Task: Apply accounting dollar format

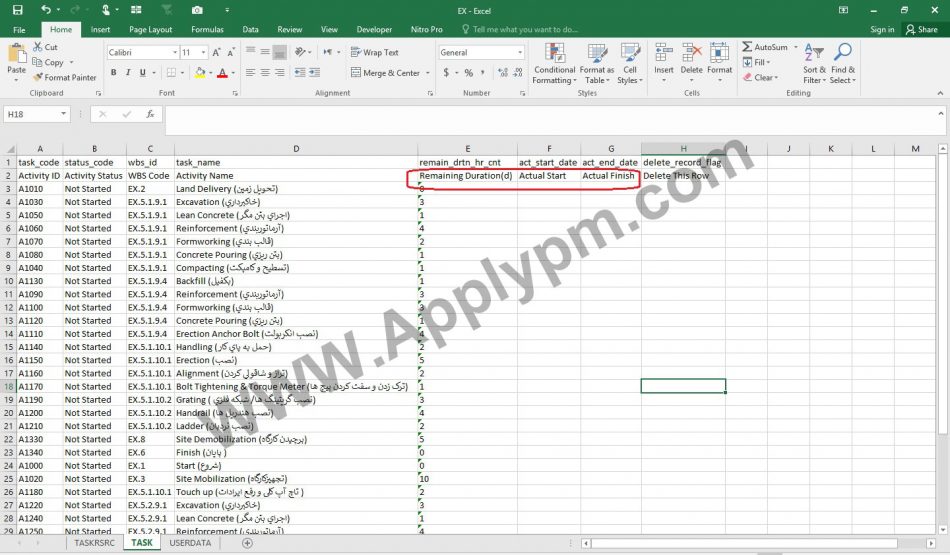Action: pos(446,73)
